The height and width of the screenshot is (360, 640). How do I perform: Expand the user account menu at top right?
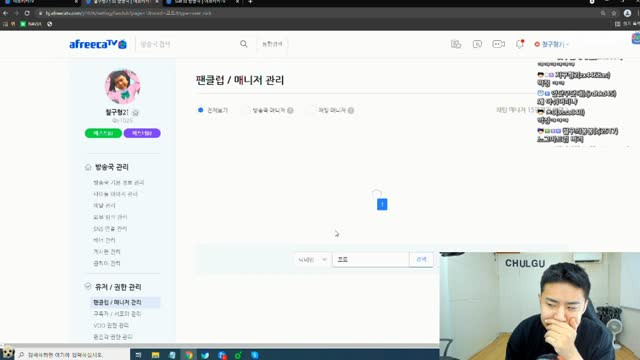point(552,44)
